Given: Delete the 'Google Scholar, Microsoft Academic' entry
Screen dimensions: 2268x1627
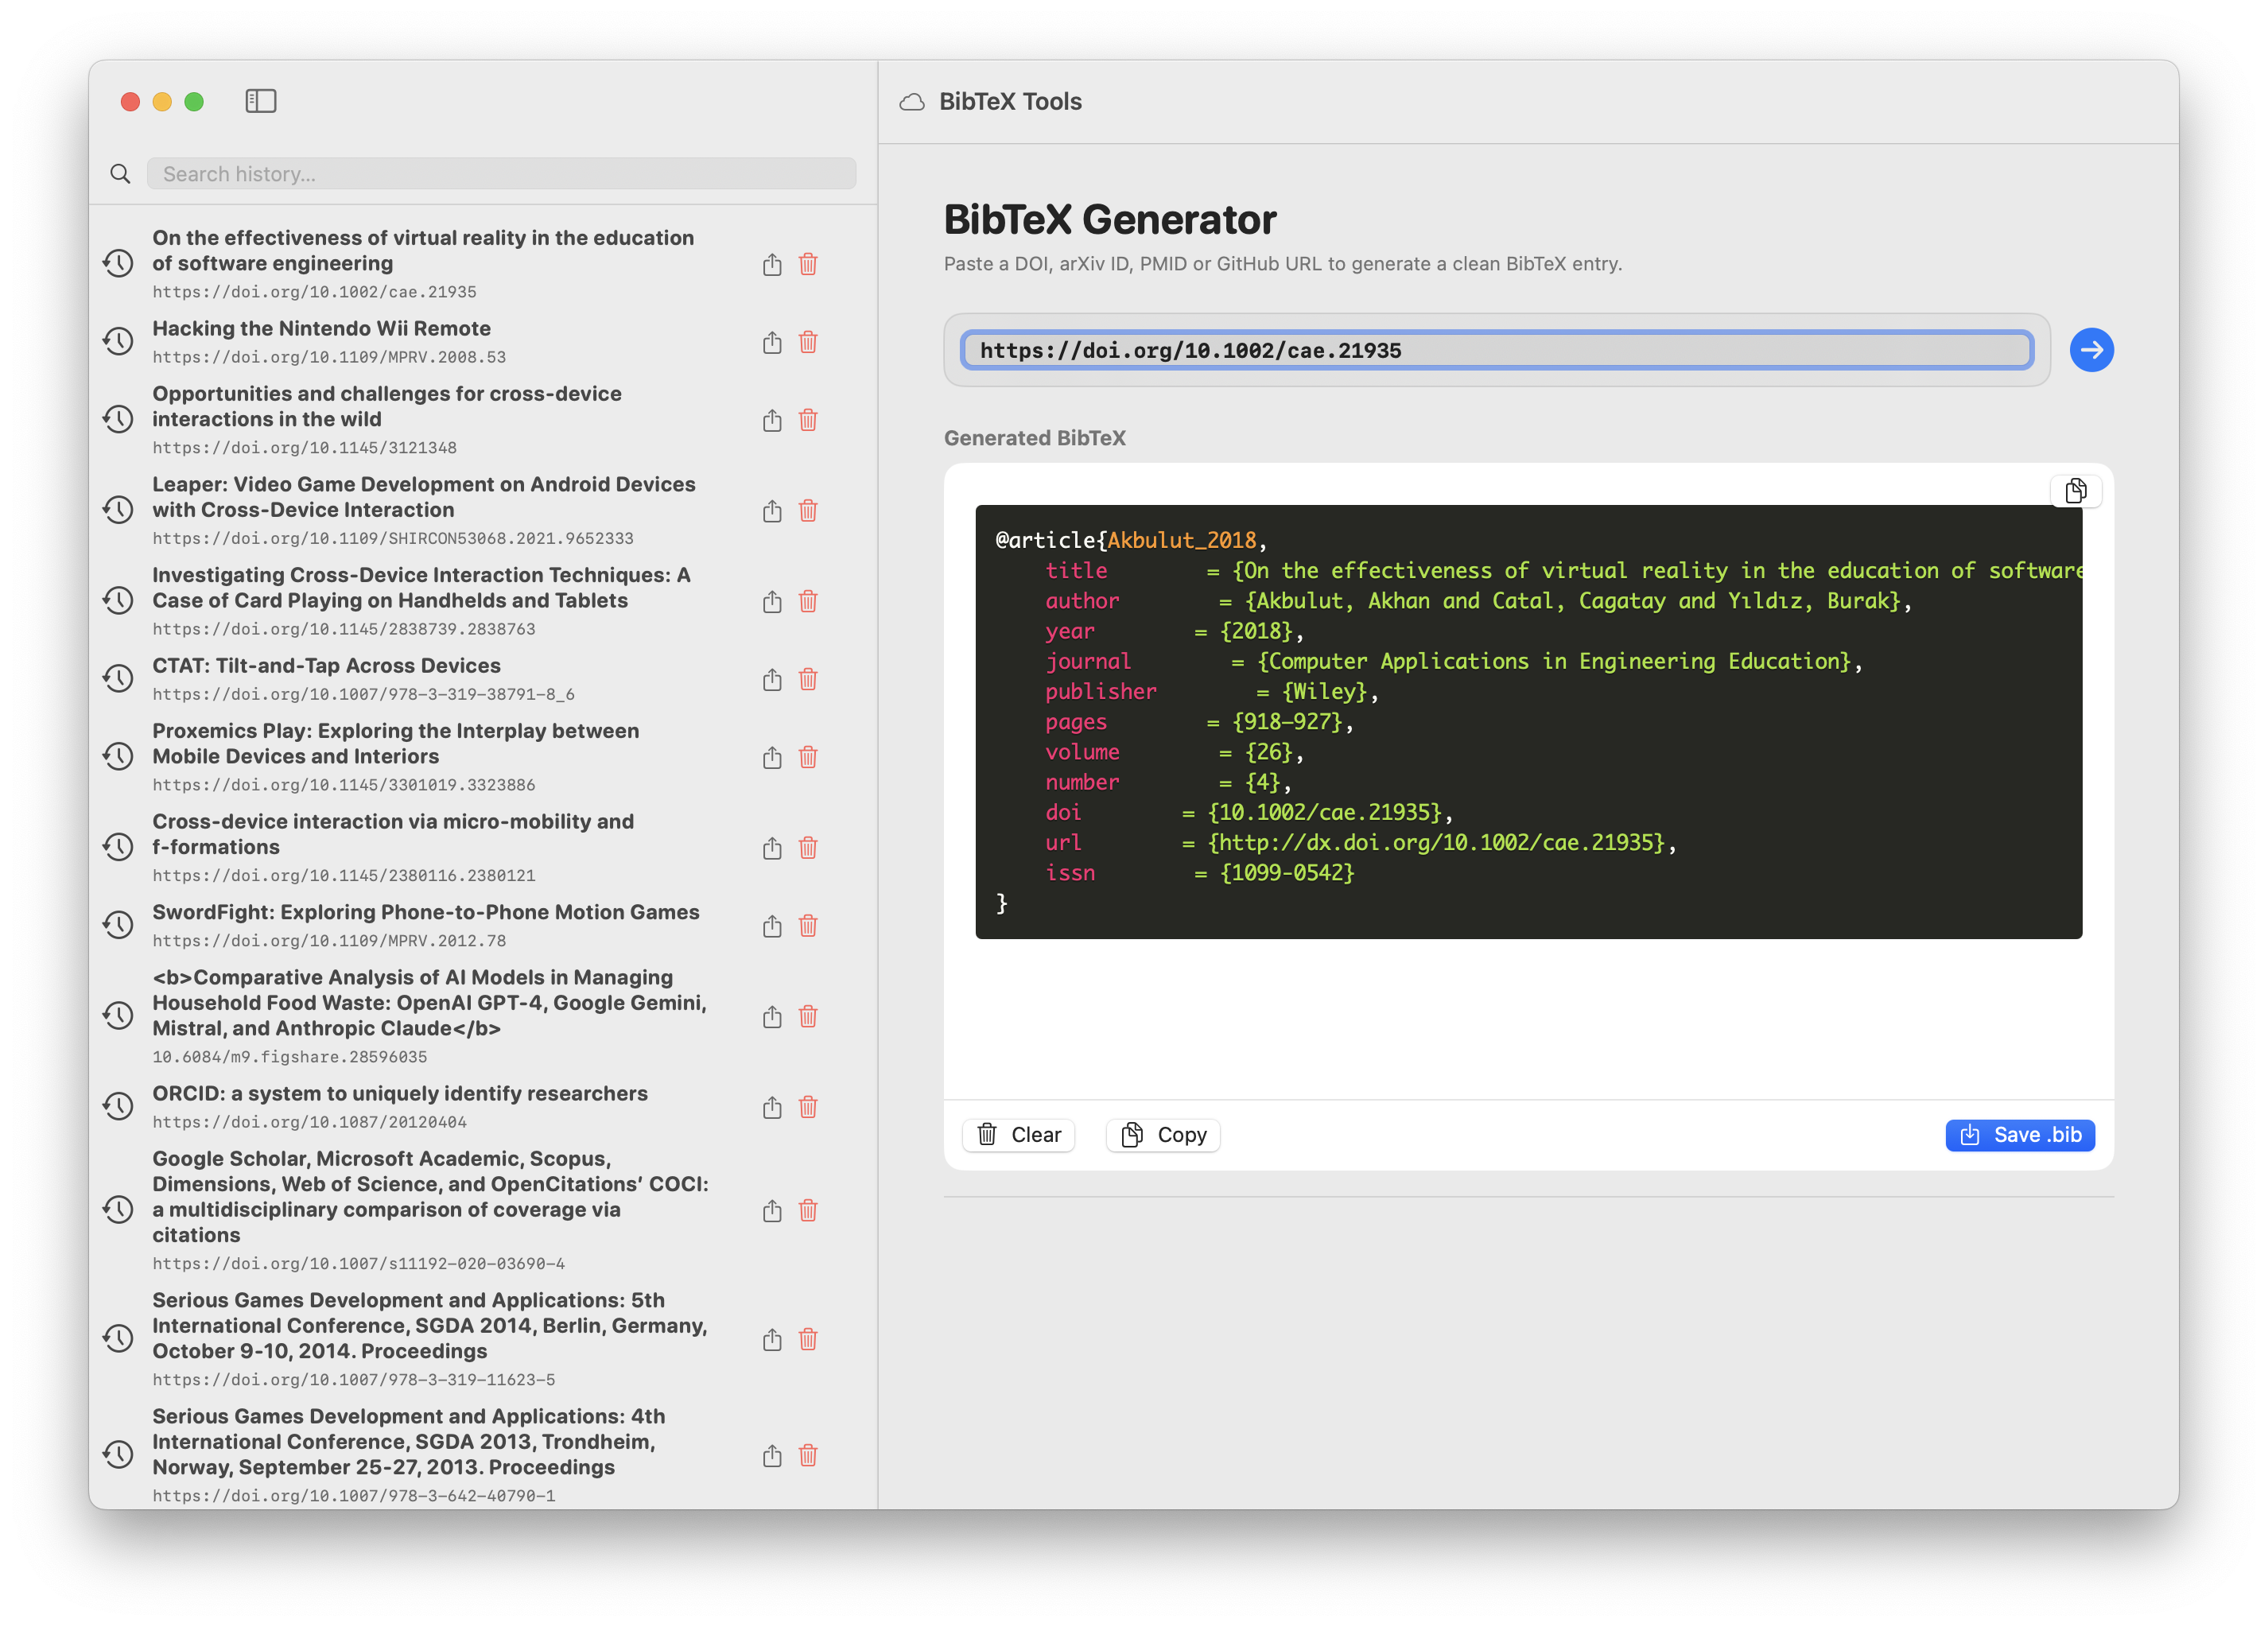Looking at the screenshot, I should [808, 1210].
